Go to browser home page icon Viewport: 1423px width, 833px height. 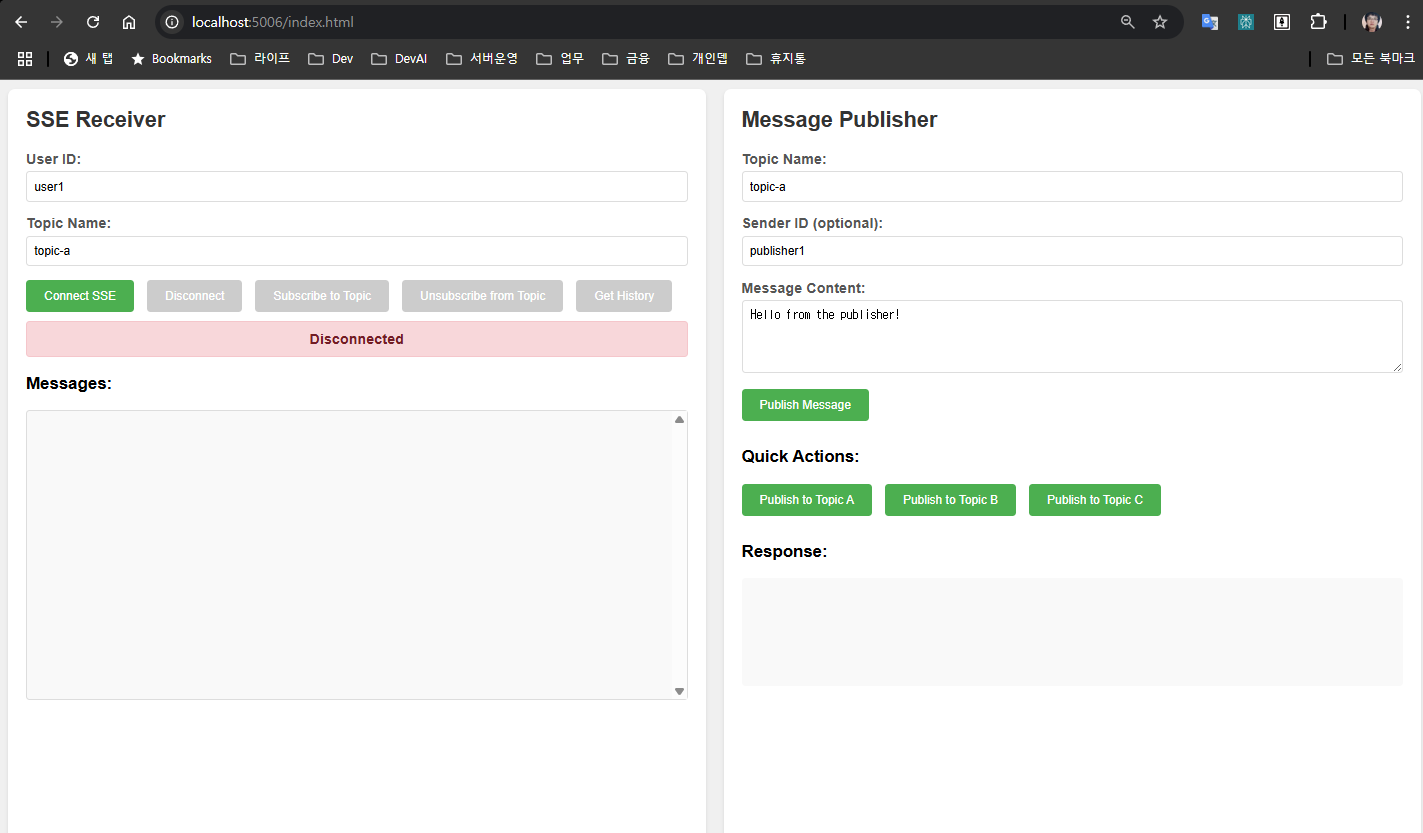tap(129, 22)
